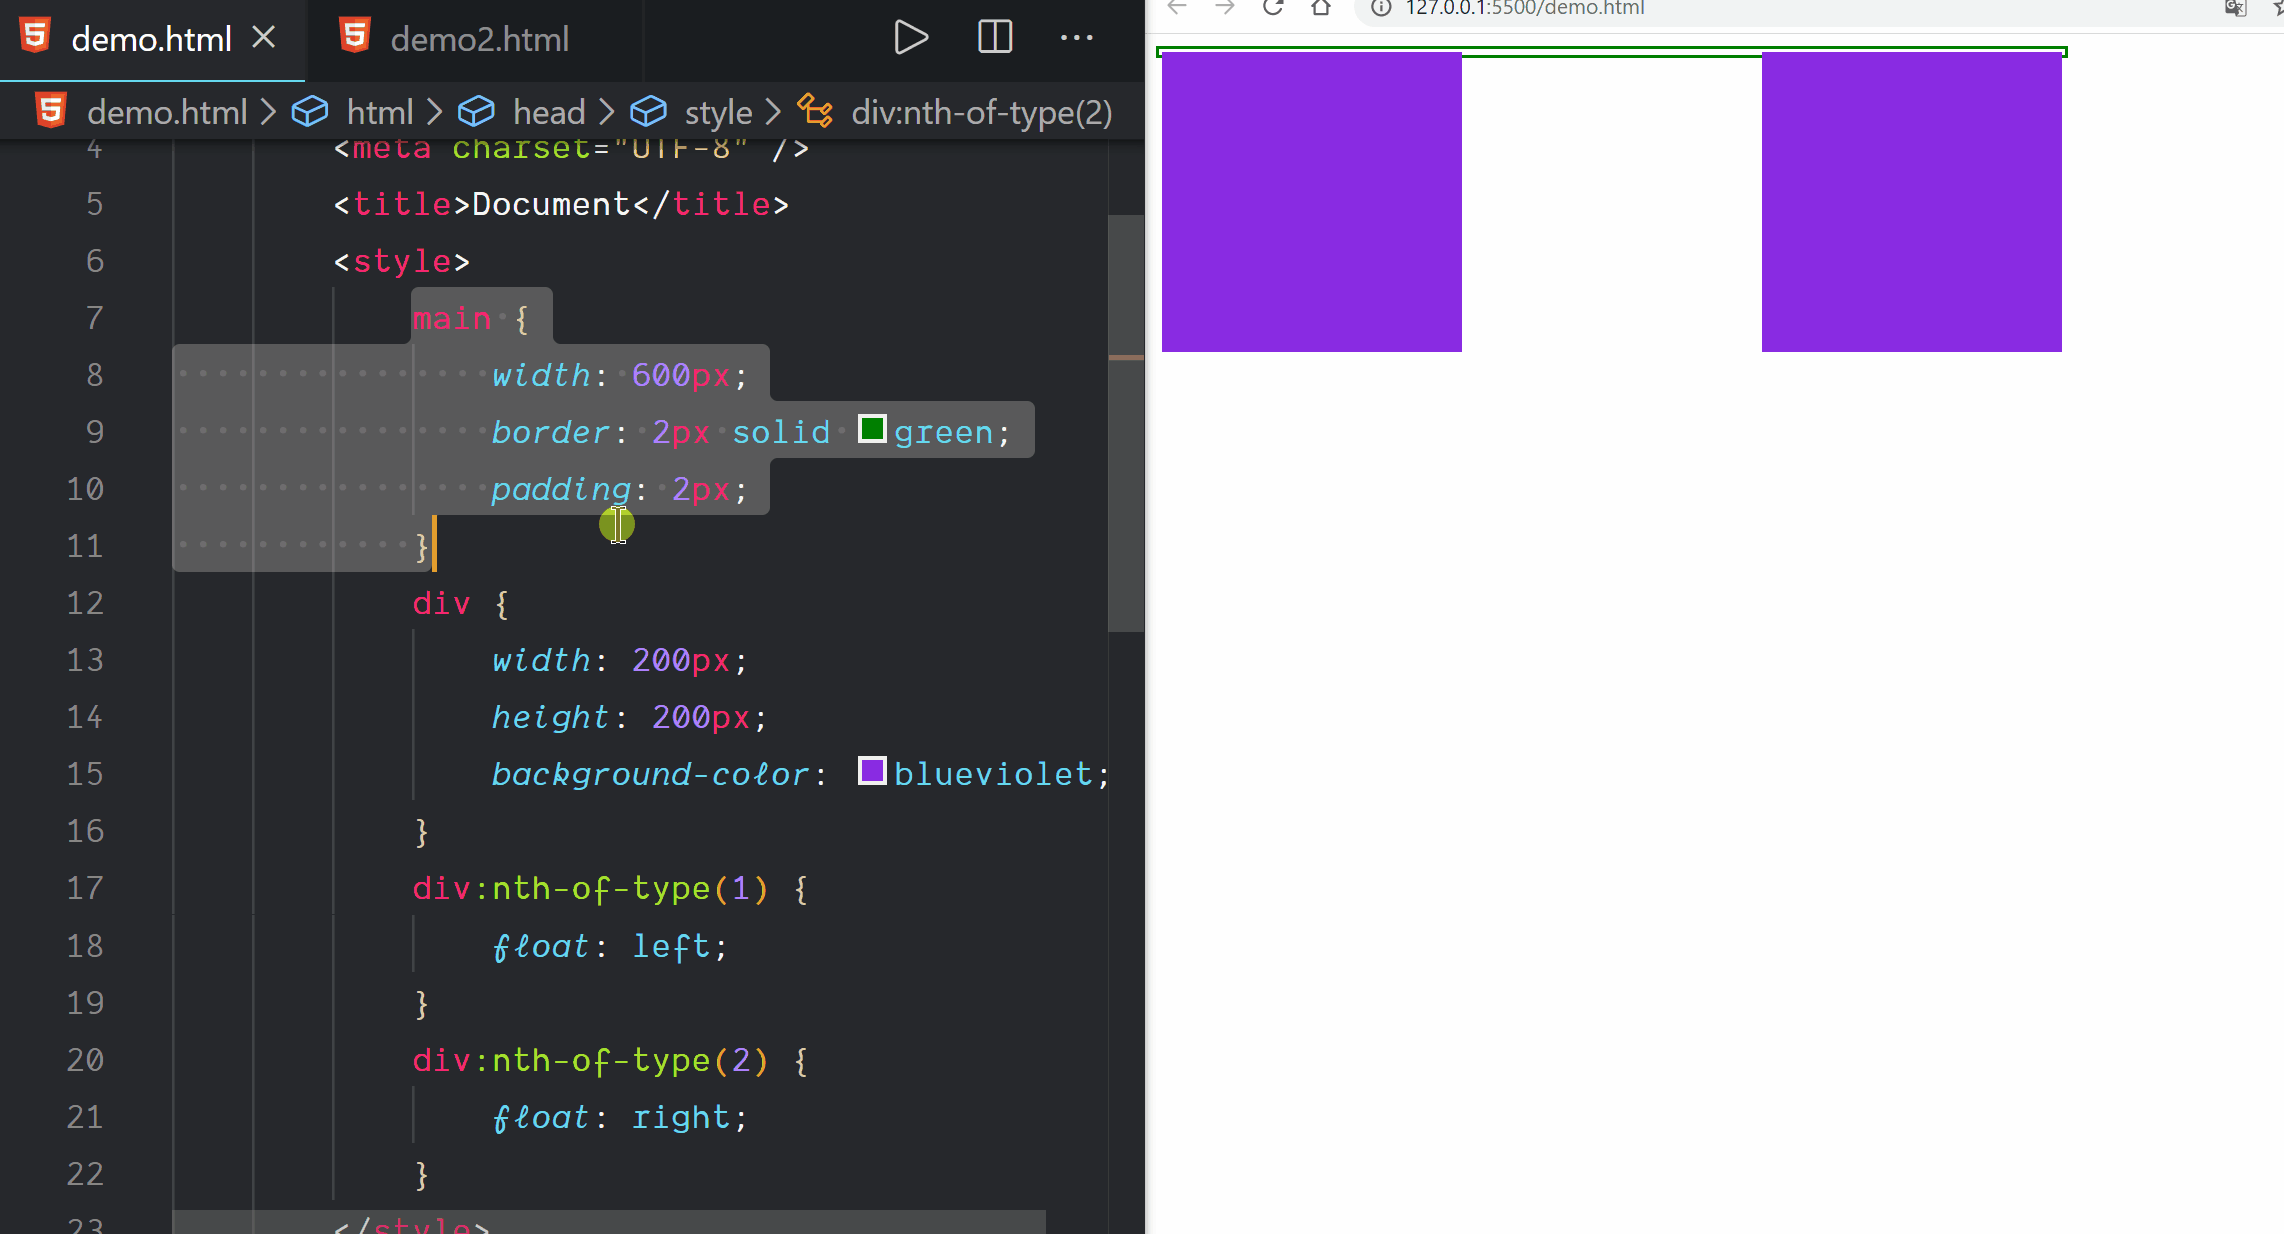Click the 'Document' title text on line 5
Viewport: 2284px width, 1234px height.
pyautogui.click(x=551, y=204)
